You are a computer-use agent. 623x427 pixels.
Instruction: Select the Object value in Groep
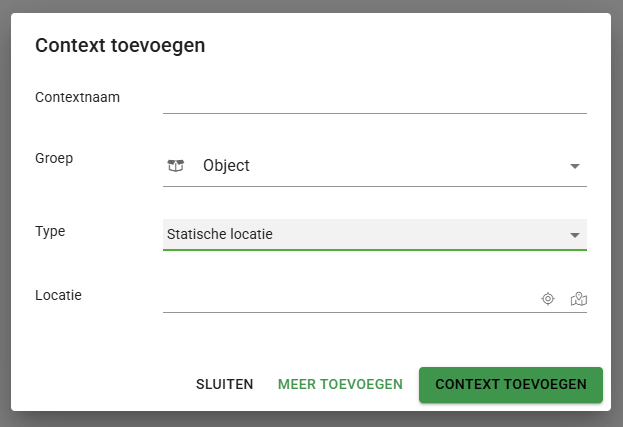point(226,166)
